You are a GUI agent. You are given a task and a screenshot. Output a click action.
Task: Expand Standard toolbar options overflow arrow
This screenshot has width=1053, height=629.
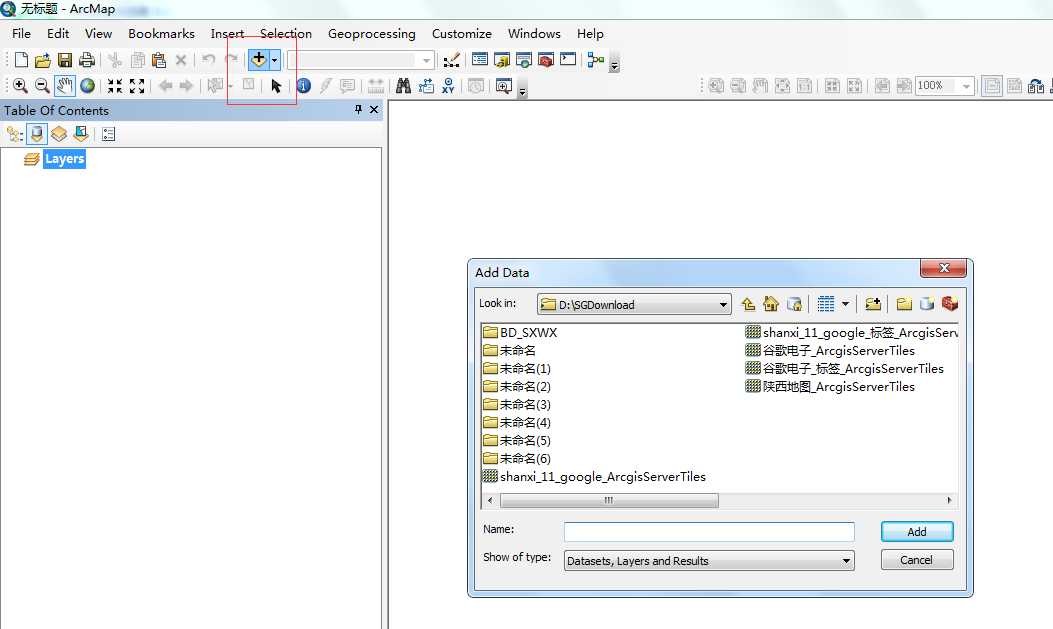point(614,64)
